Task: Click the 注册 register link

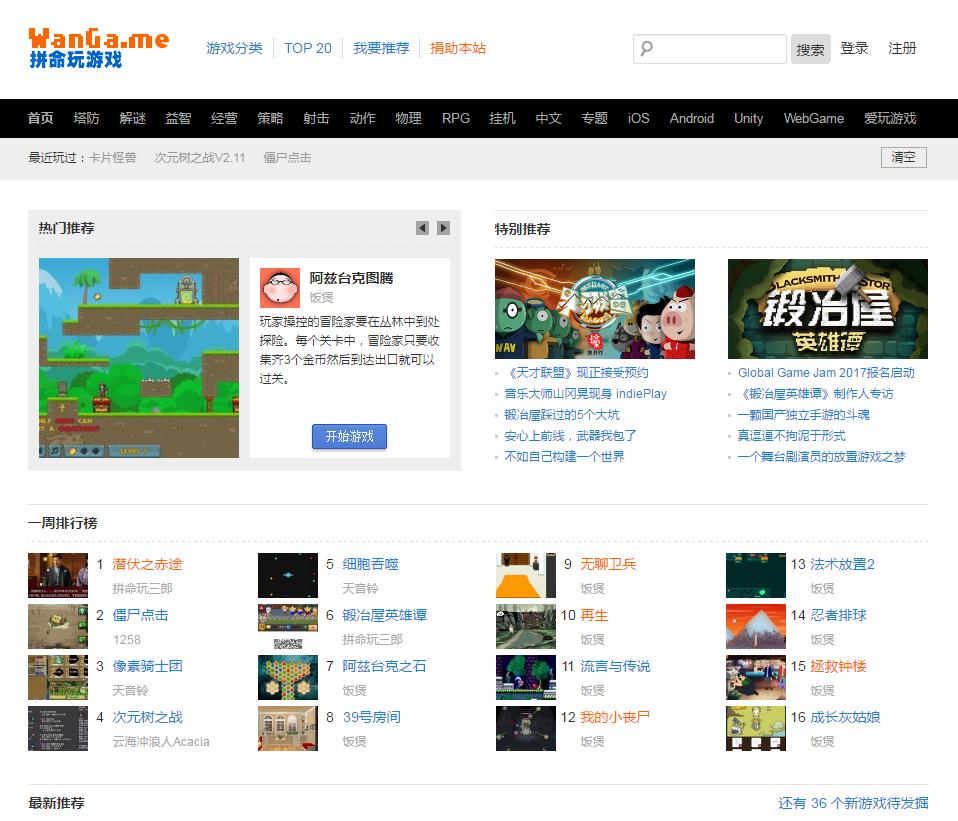Action: pos(903,48)
